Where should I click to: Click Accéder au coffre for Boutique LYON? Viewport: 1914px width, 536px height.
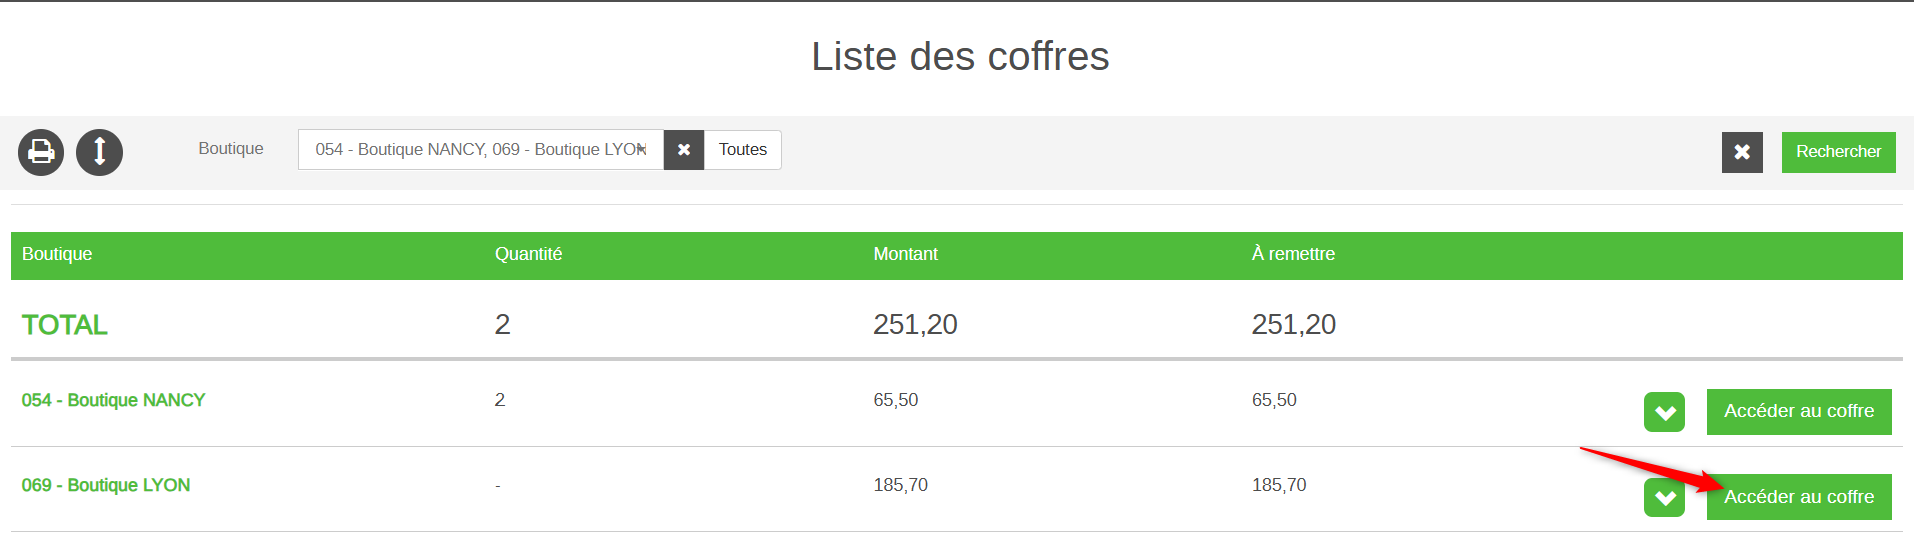point(1798,497)
